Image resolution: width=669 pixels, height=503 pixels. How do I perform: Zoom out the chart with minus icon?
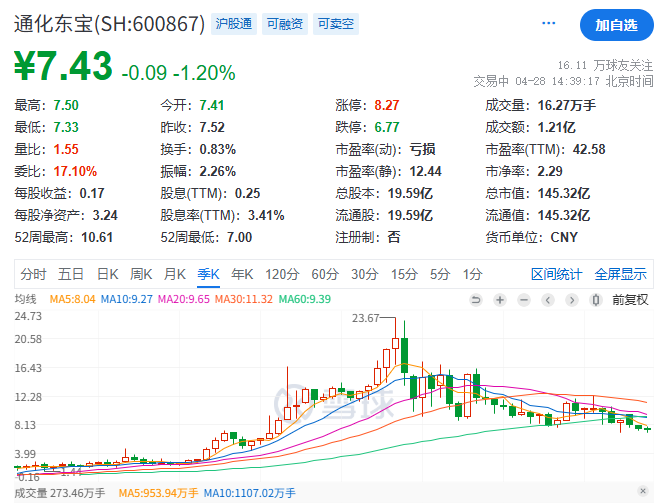(x=524, y=300)
